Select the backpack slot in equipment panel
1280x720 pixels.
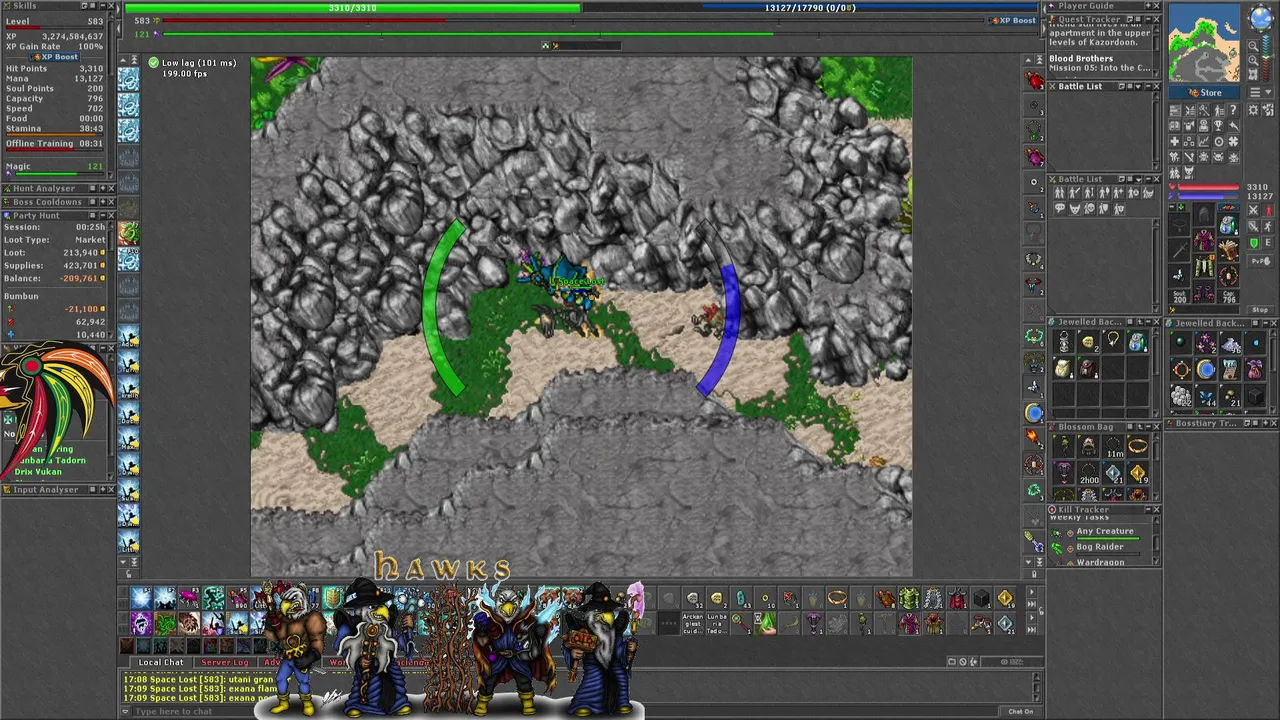tap(1229, 225)
